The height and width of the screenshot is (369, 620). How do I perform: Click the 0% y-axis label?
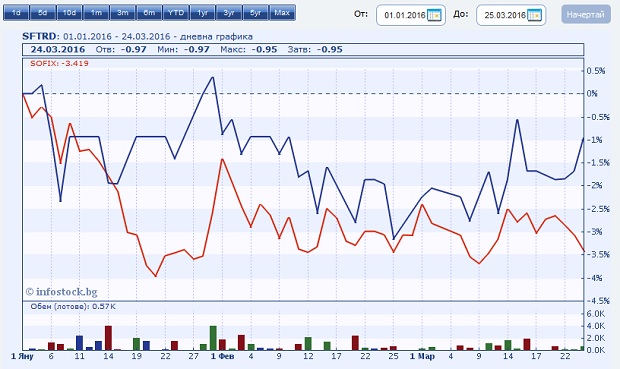pos(592,94)
